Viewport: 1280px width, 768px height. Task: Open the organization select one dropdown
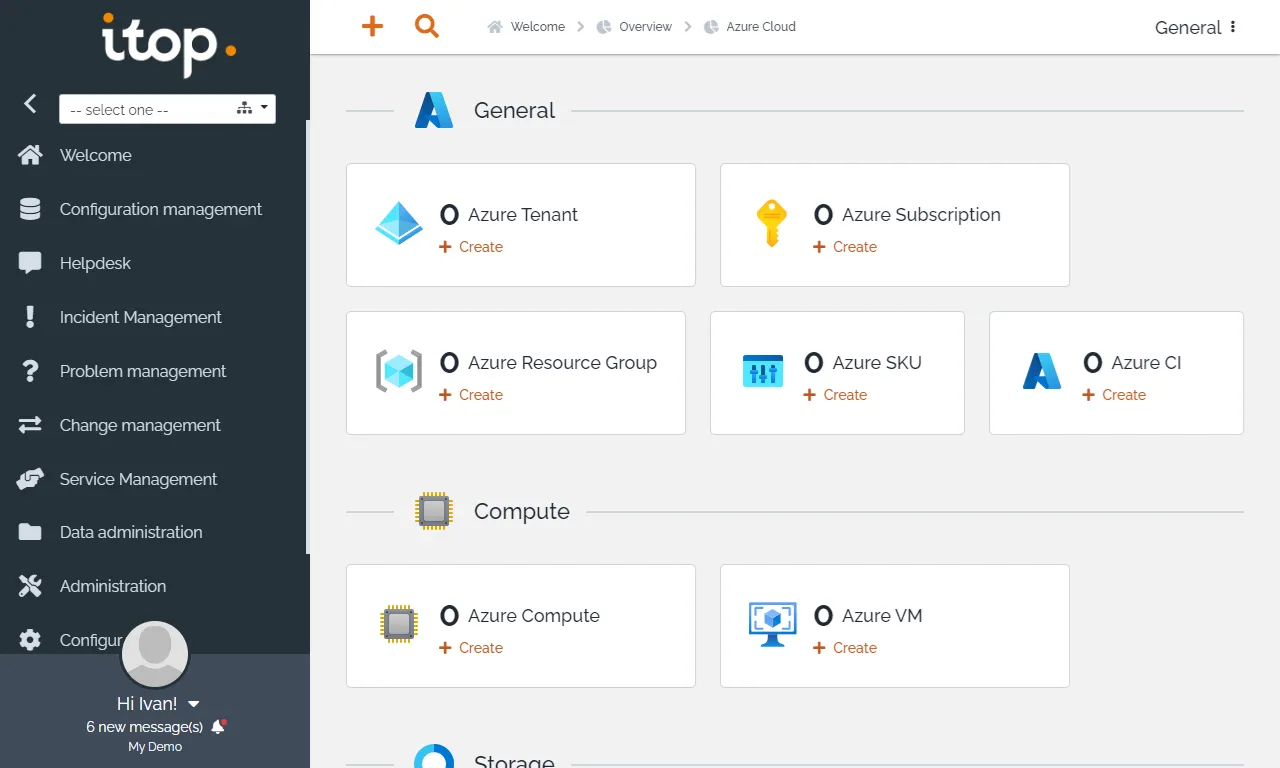(x=167, y=109)
